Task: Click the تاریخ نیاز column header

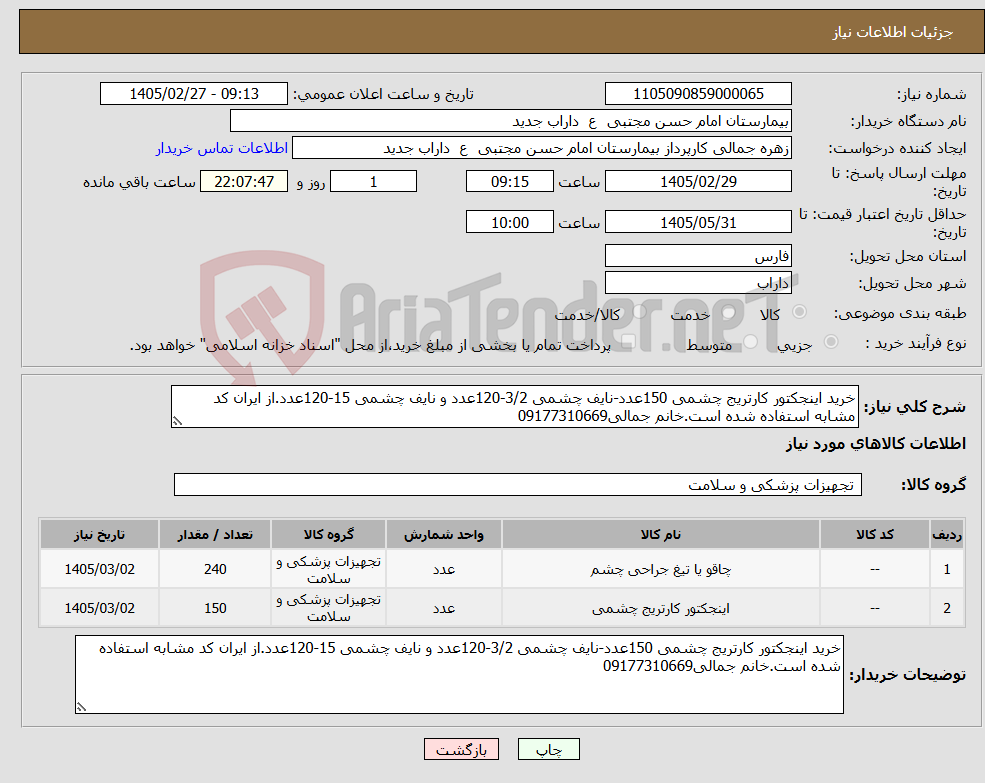Action: coord(99,534)
